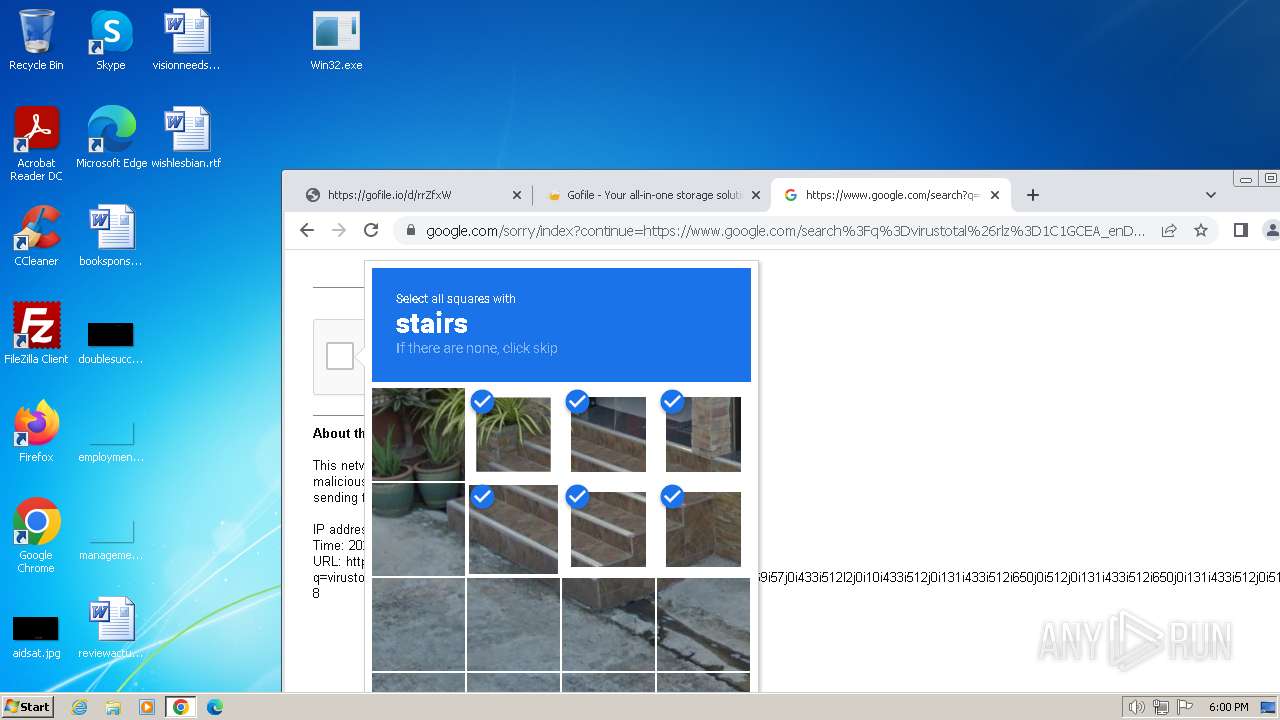
Task: Launch the Google Chrome desktop shortcut
Action: click(36, 535)
